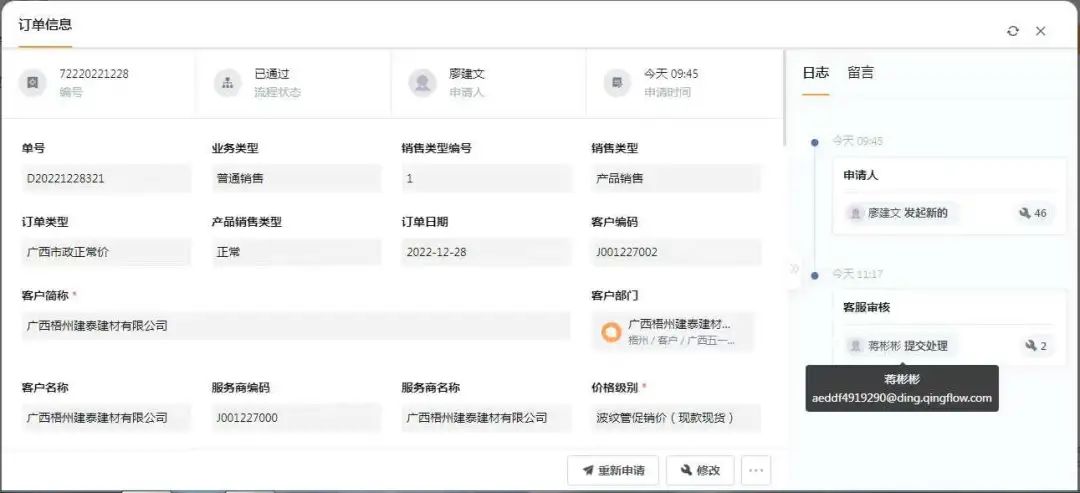Click the 销售类型编号 field showing 1

coord(486,178)
